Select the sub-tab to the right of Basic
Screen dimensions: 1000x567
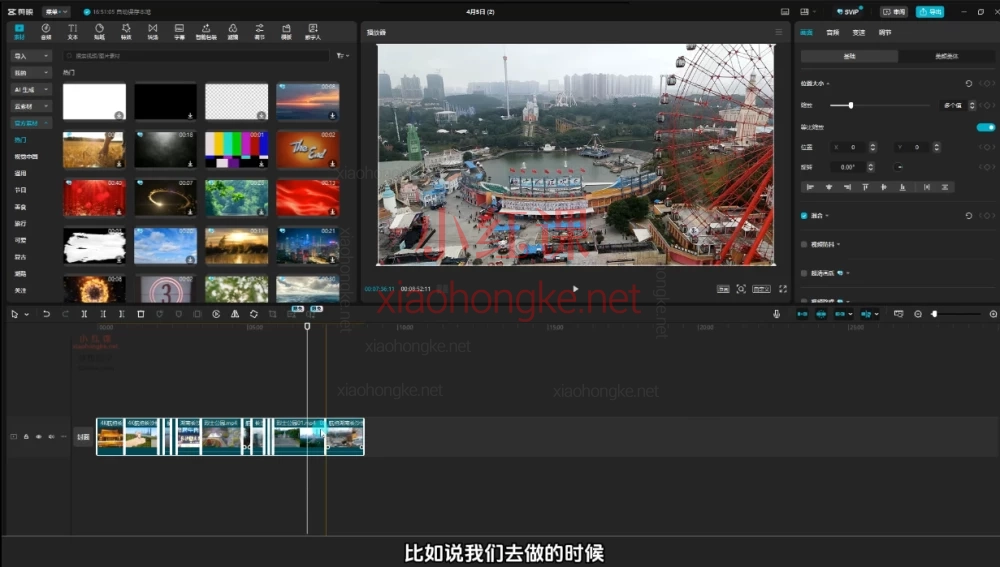pos(946,56)
